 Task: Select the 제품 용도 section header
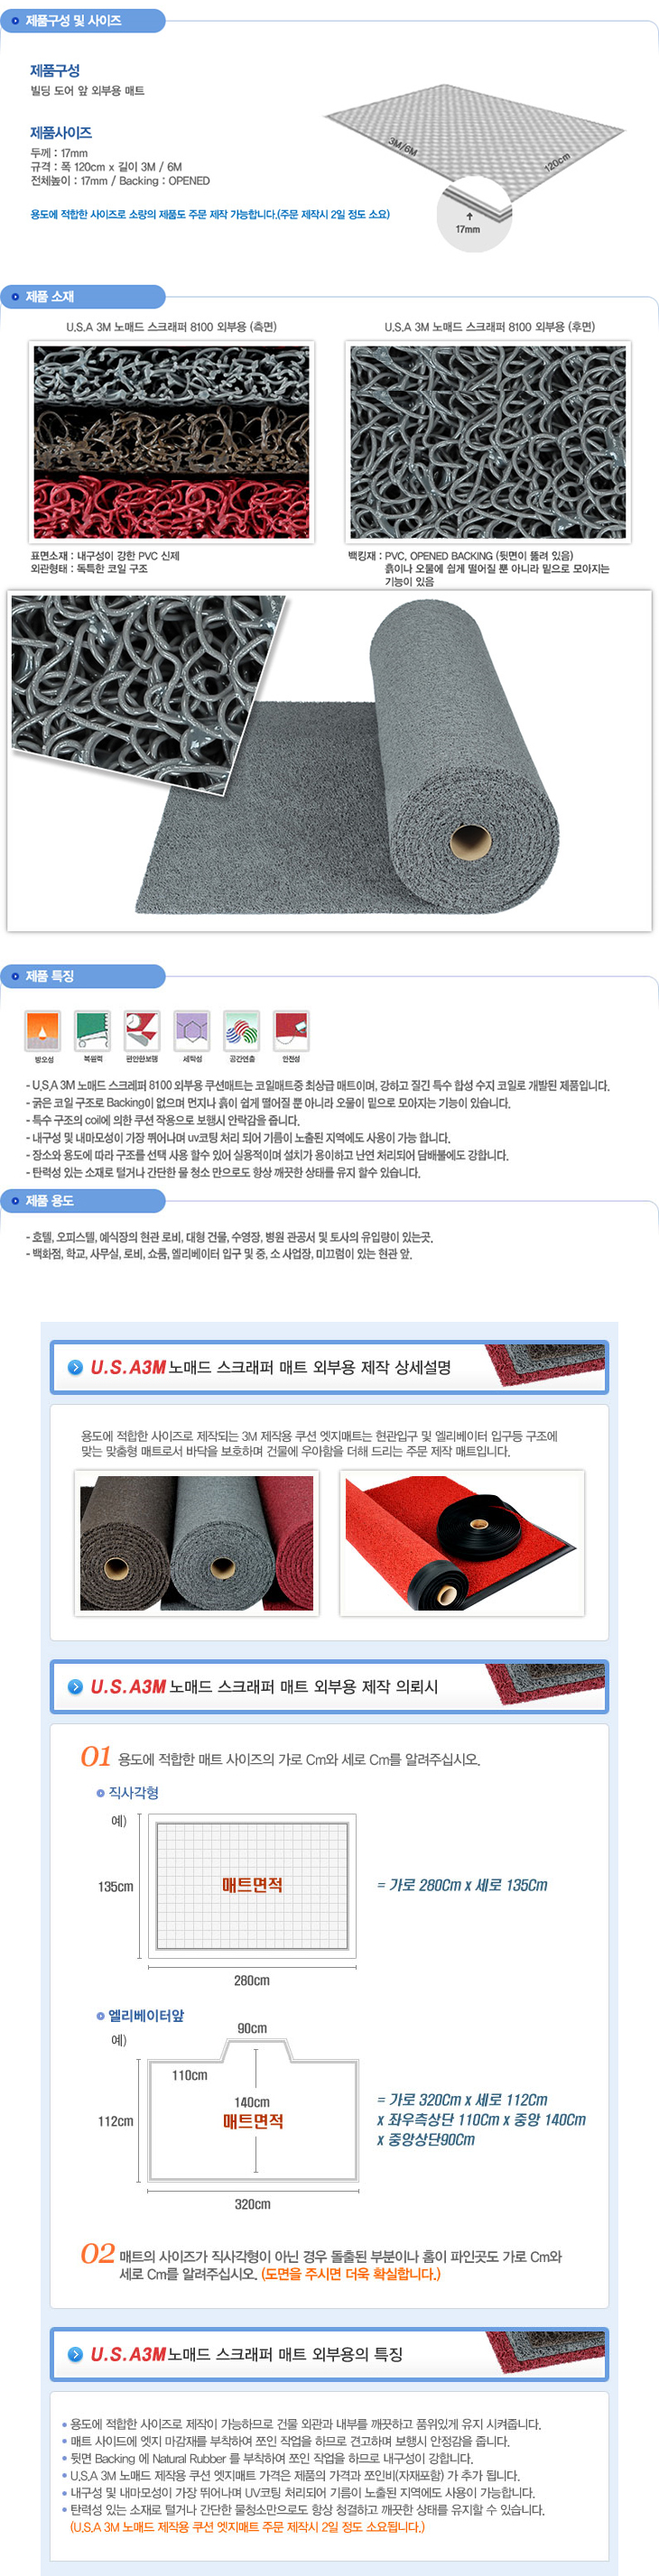(x=83, y=1200)
